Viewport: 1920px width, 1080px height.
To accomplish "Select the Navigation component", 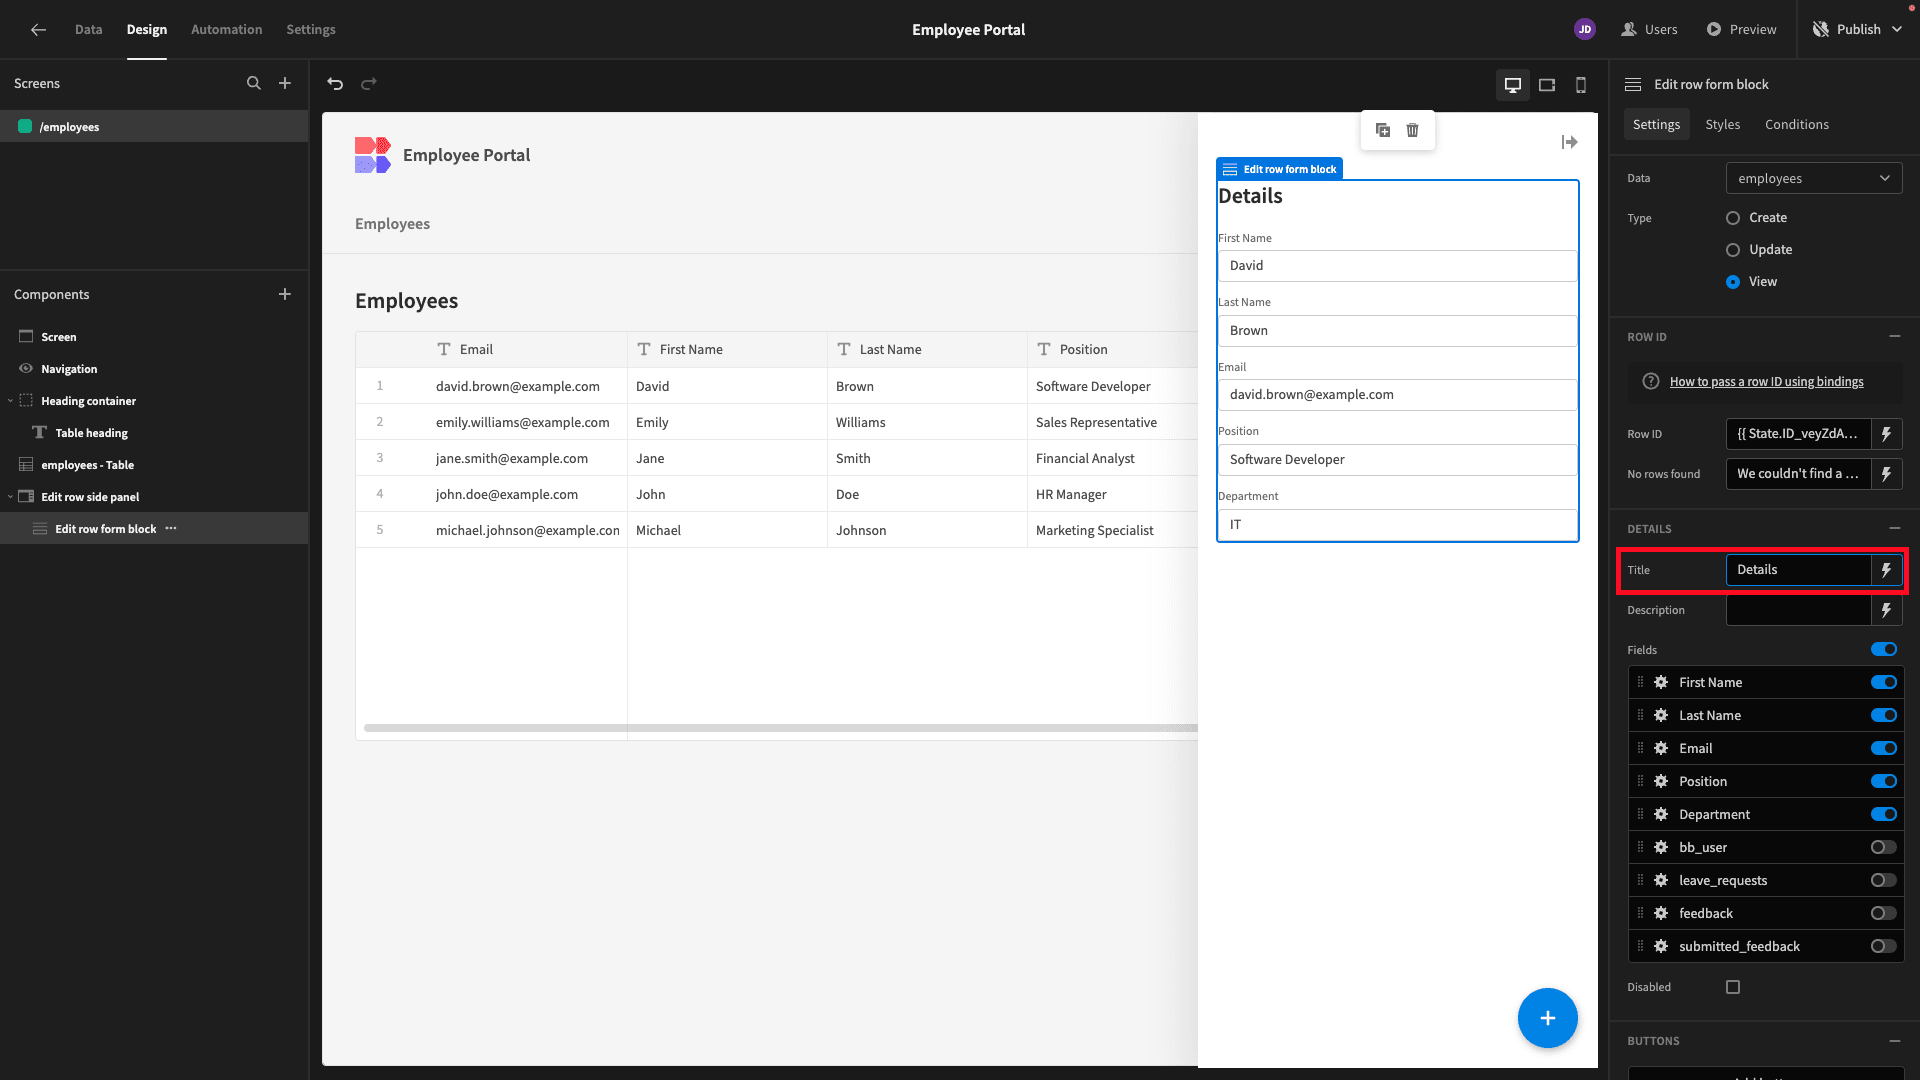I will click(x=154, y=369).
